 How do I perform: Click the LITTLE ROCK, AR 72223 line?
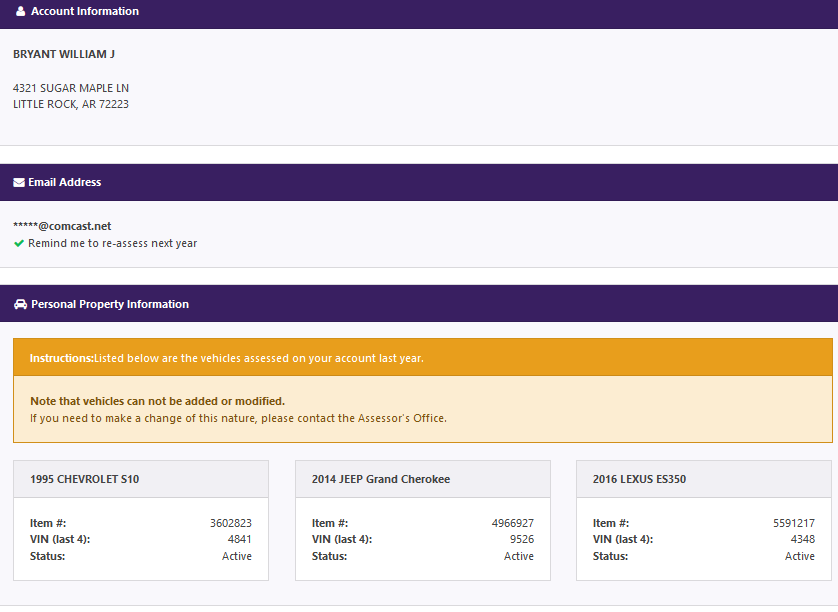pyautogui.click(x=71, y=104)
